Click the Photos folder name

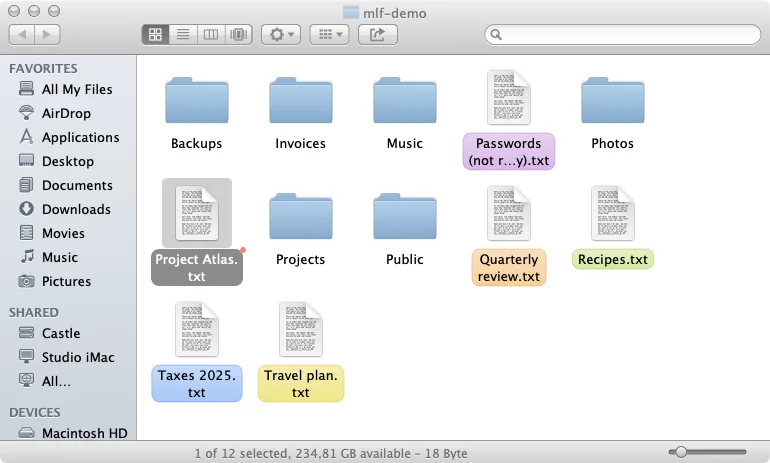click(x=612, y=143)
